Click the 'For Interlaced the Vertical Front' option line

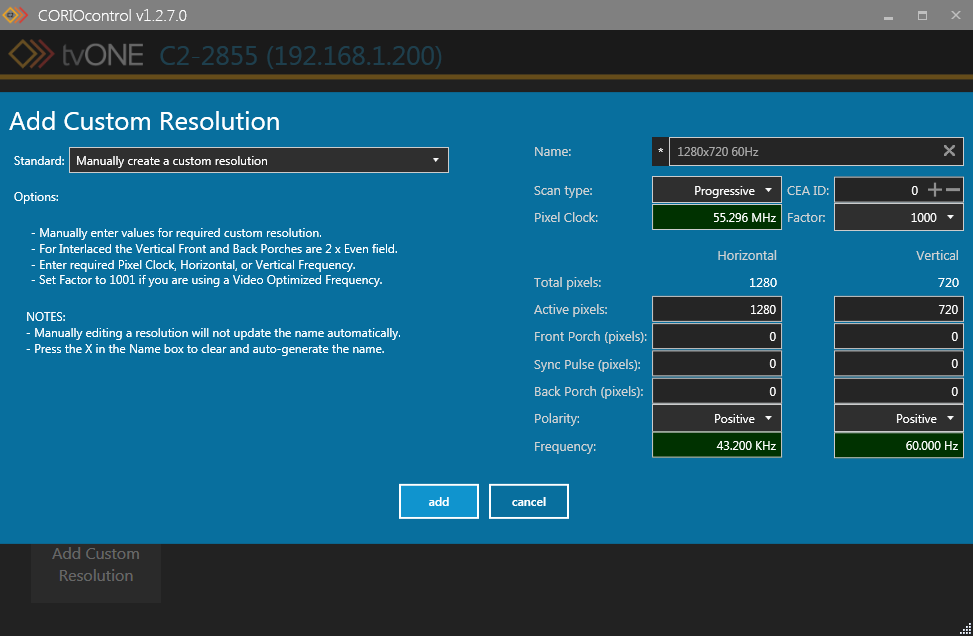click(x=214, y=249)
